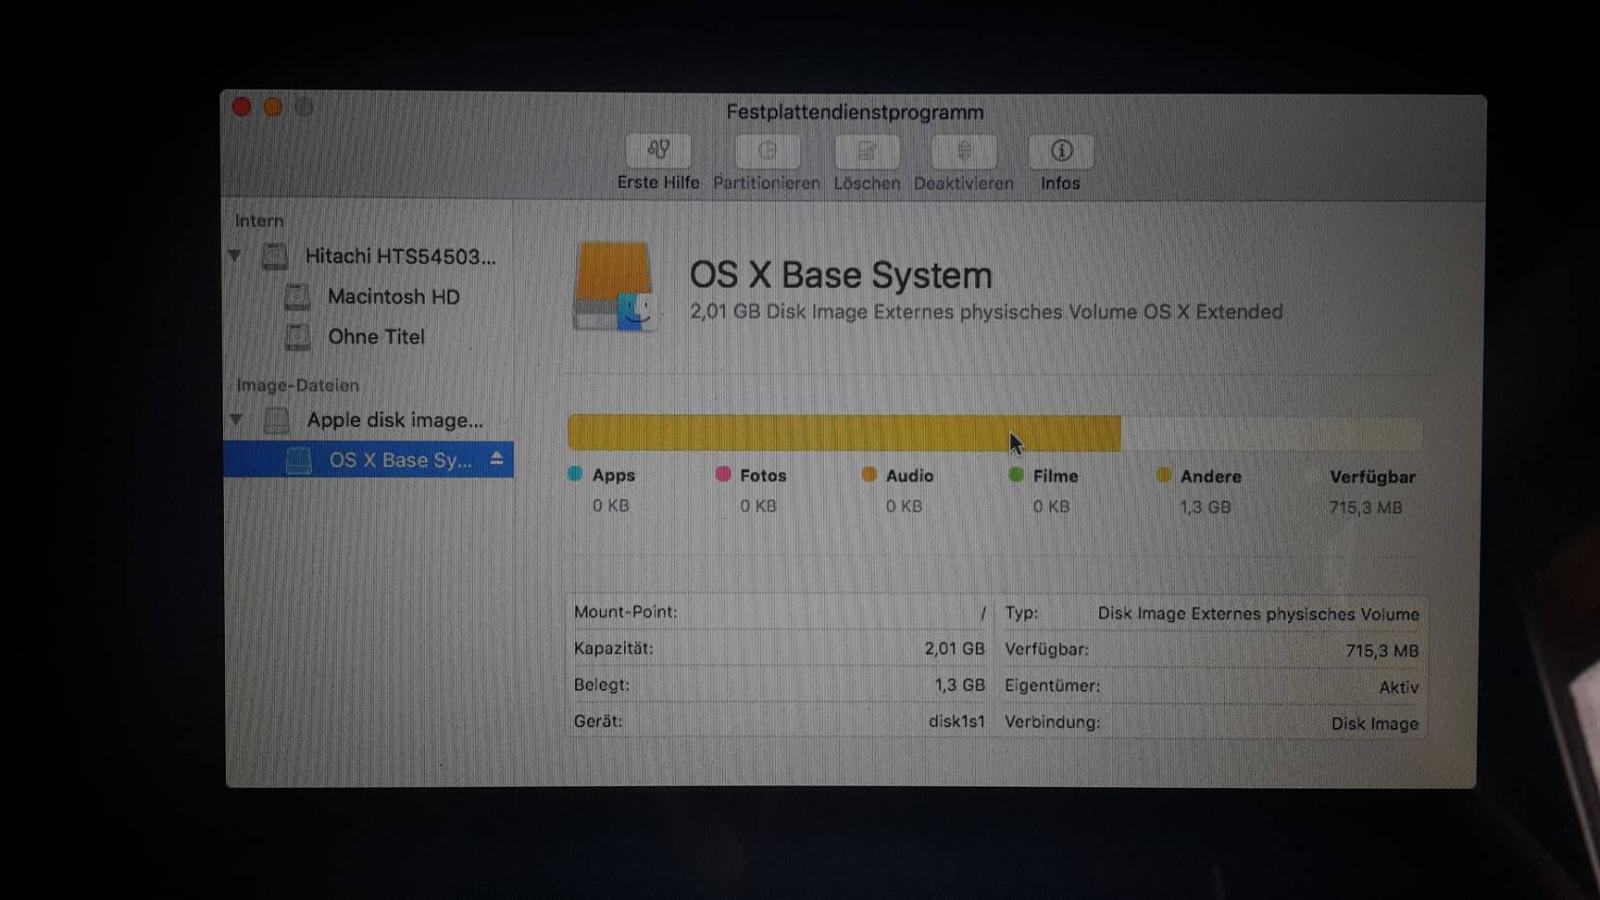Screen dimensions: 1600x900
Task: Click the yellow Andere legend dot
Action: click(x=1163, y=475)
